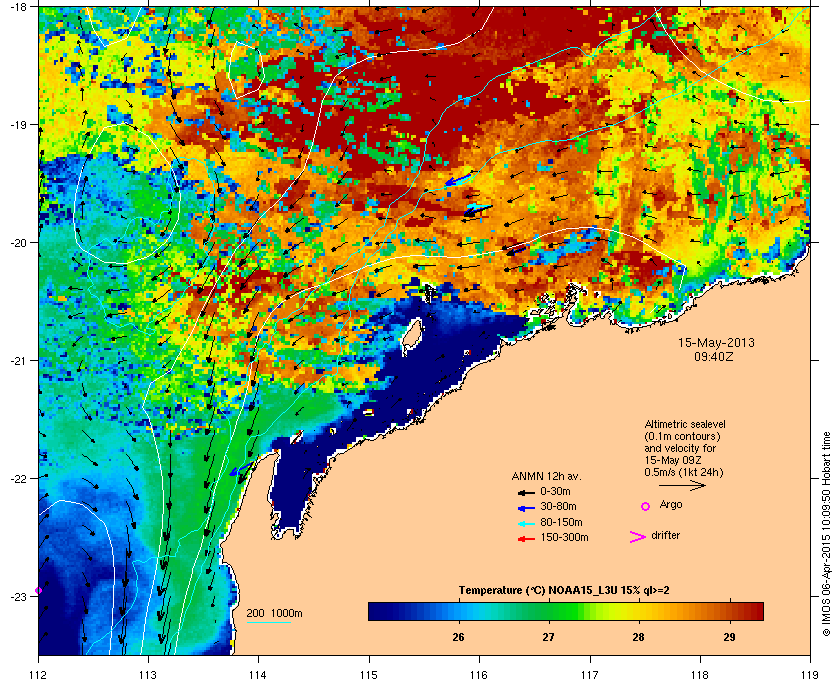The height and width of the screenshot is (680, 840).
Task: Click the blue 30-80m arrow legend icon
Action: (526, 507)
